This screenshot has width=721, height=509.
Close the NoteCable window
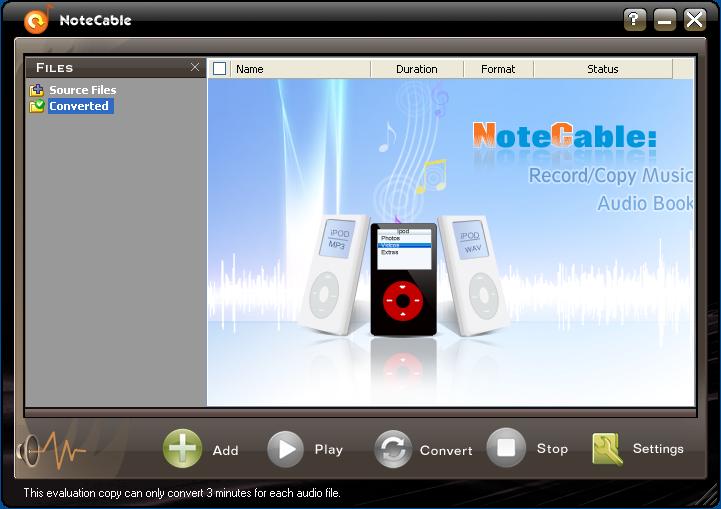[694, 20]
